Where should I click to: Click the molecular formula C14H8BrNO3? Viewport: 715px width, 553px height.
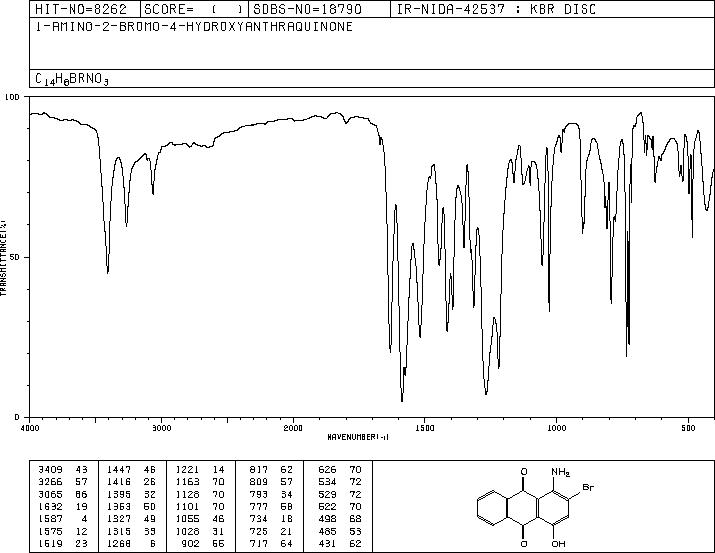[72, 79]
